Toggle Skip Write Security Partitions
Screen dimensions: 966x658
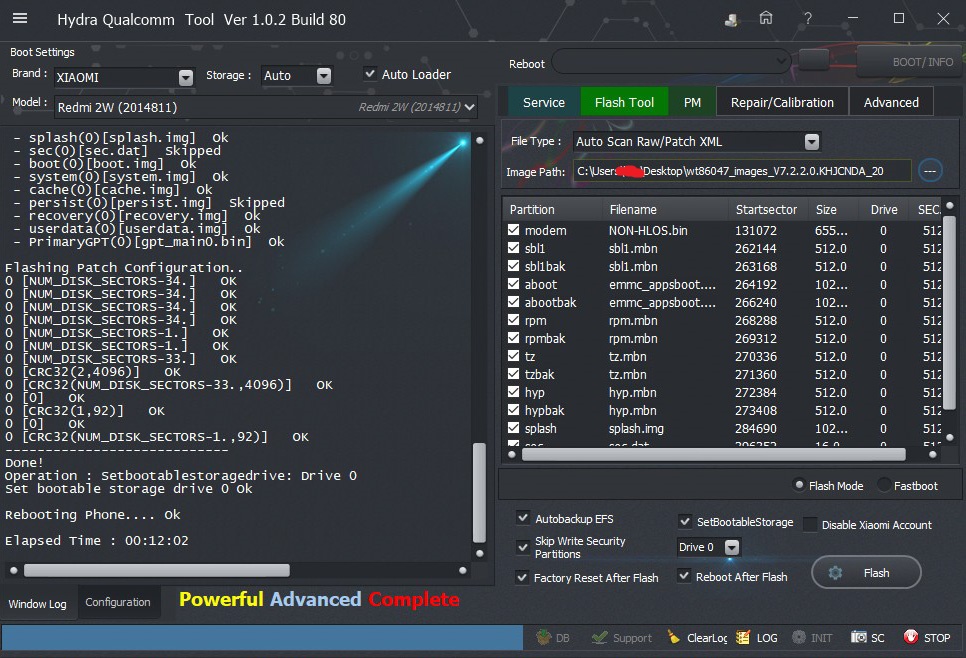click(x=523, y=546)
